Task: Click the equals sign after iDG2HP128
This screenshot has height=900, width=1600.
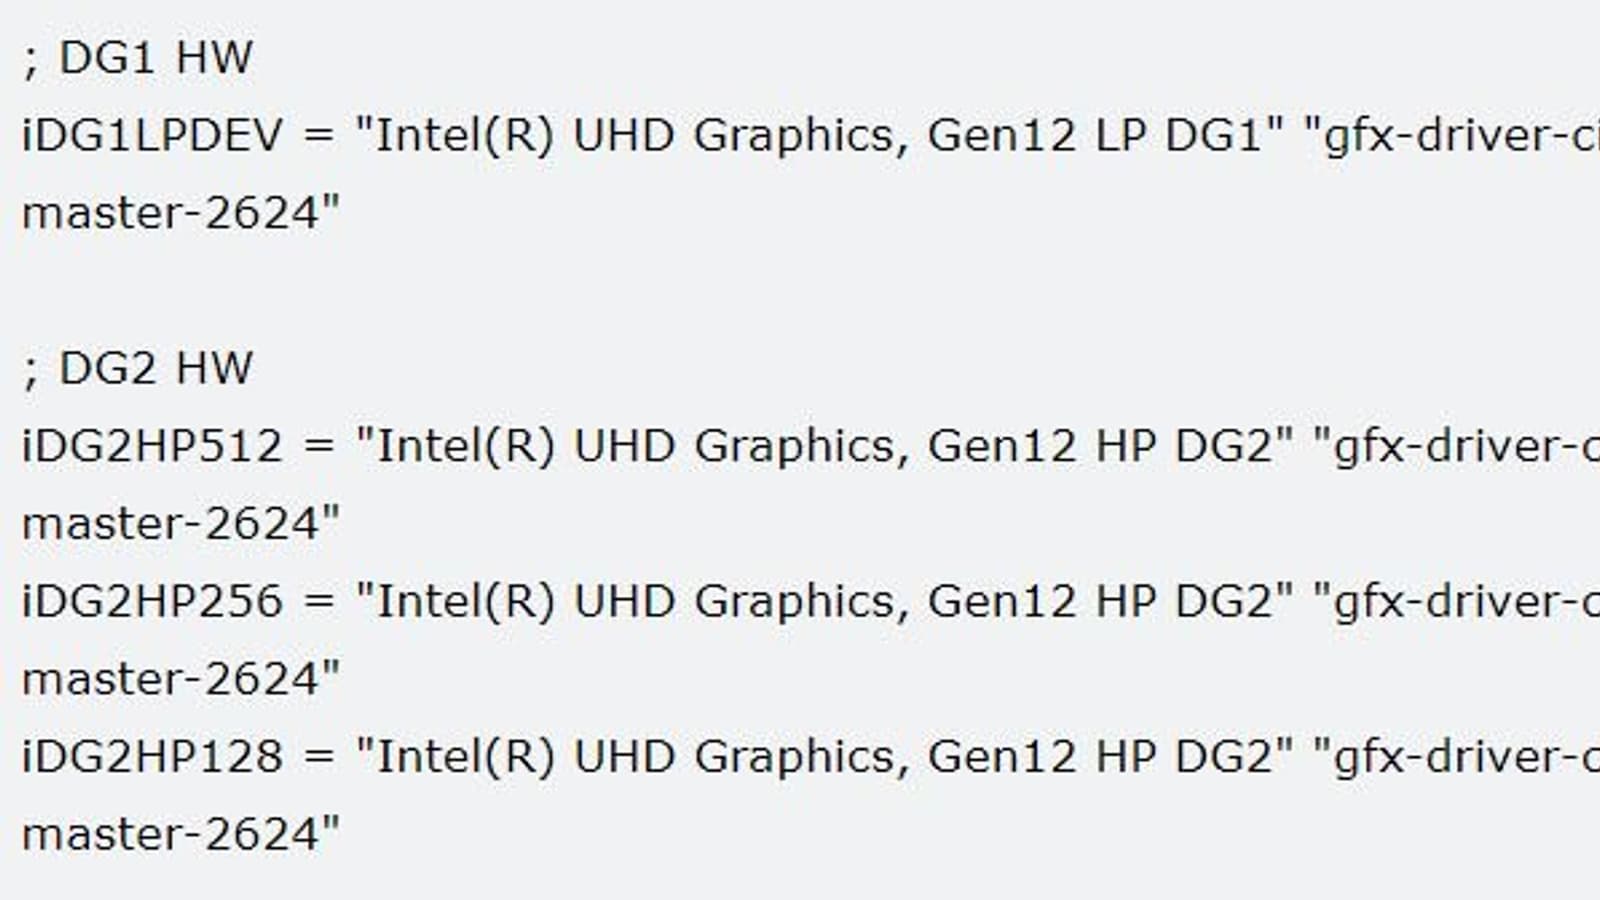Action: 318,757
